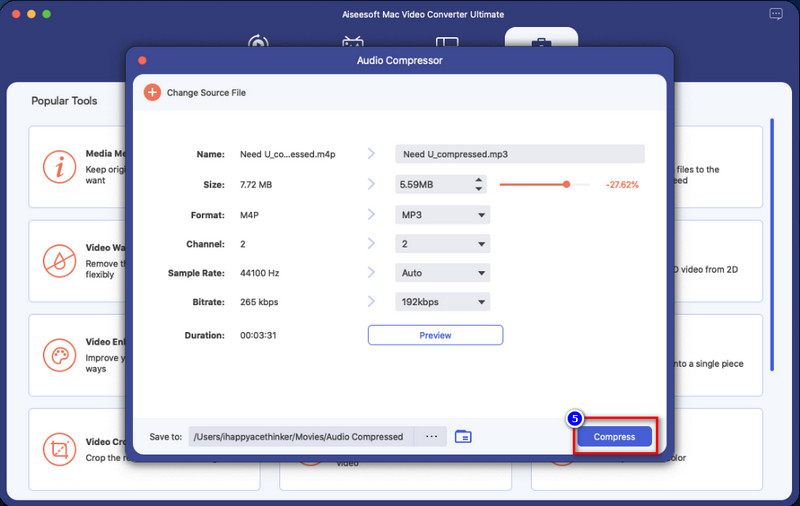
Task: Click the size compression slider handle
Action: pyautogui.click(x=567, y=184)
